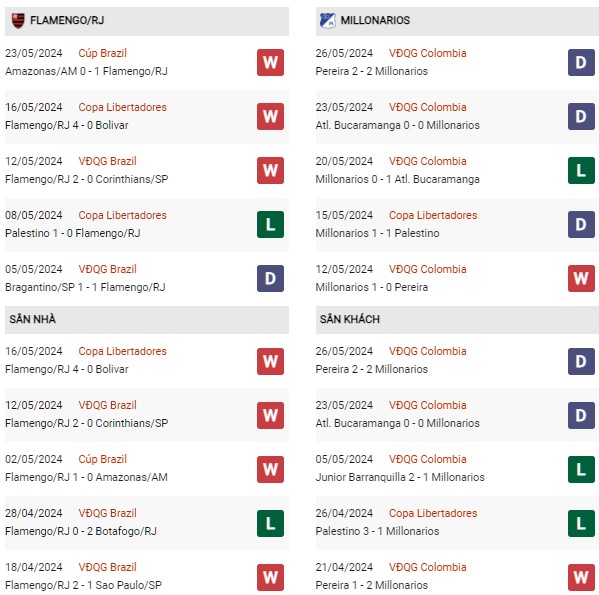Click the W badge for Millonarios 1-0 Pereira
This screenshot has width=599, height=595.
581,278
